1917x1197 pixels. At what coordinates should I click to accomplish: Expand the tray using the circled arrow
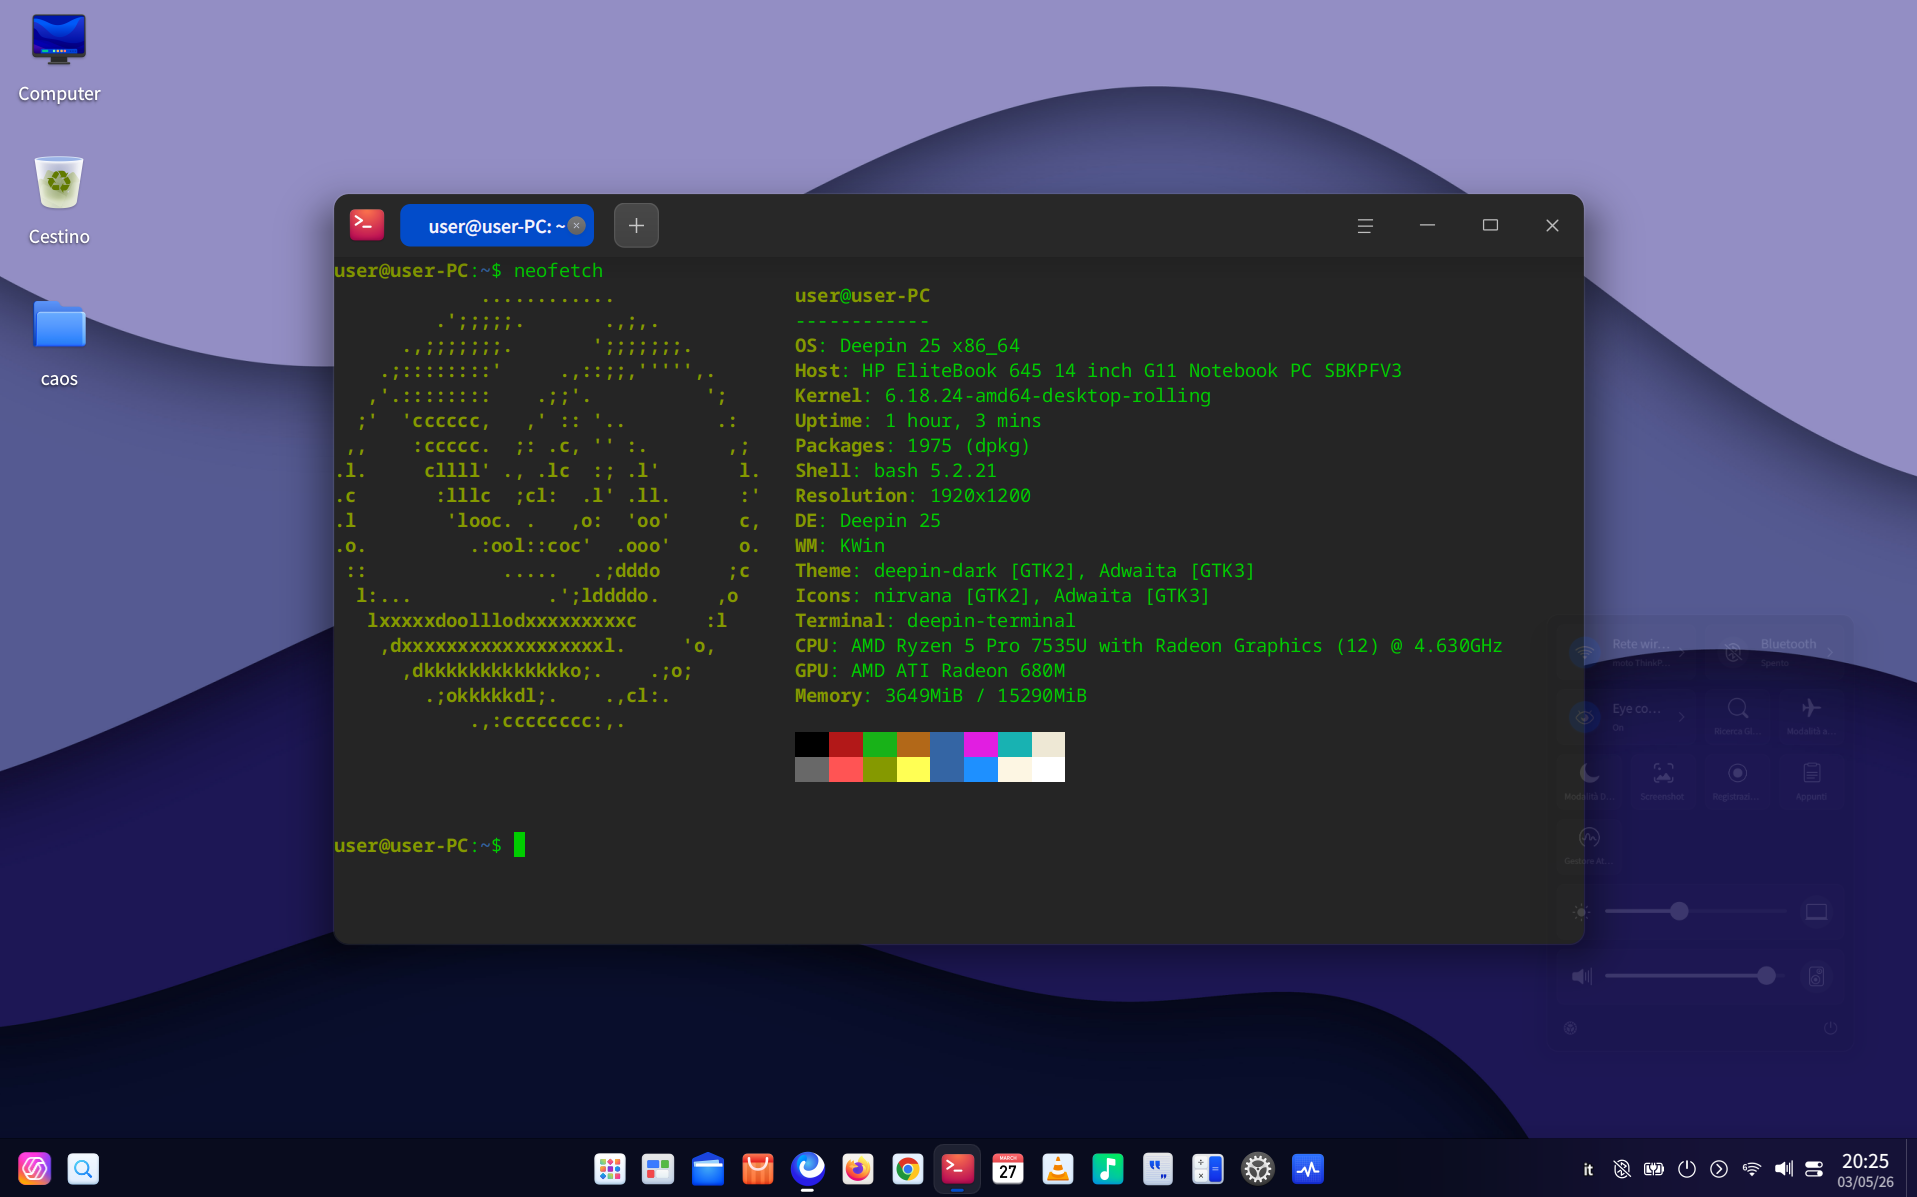coord(1719,1169)
